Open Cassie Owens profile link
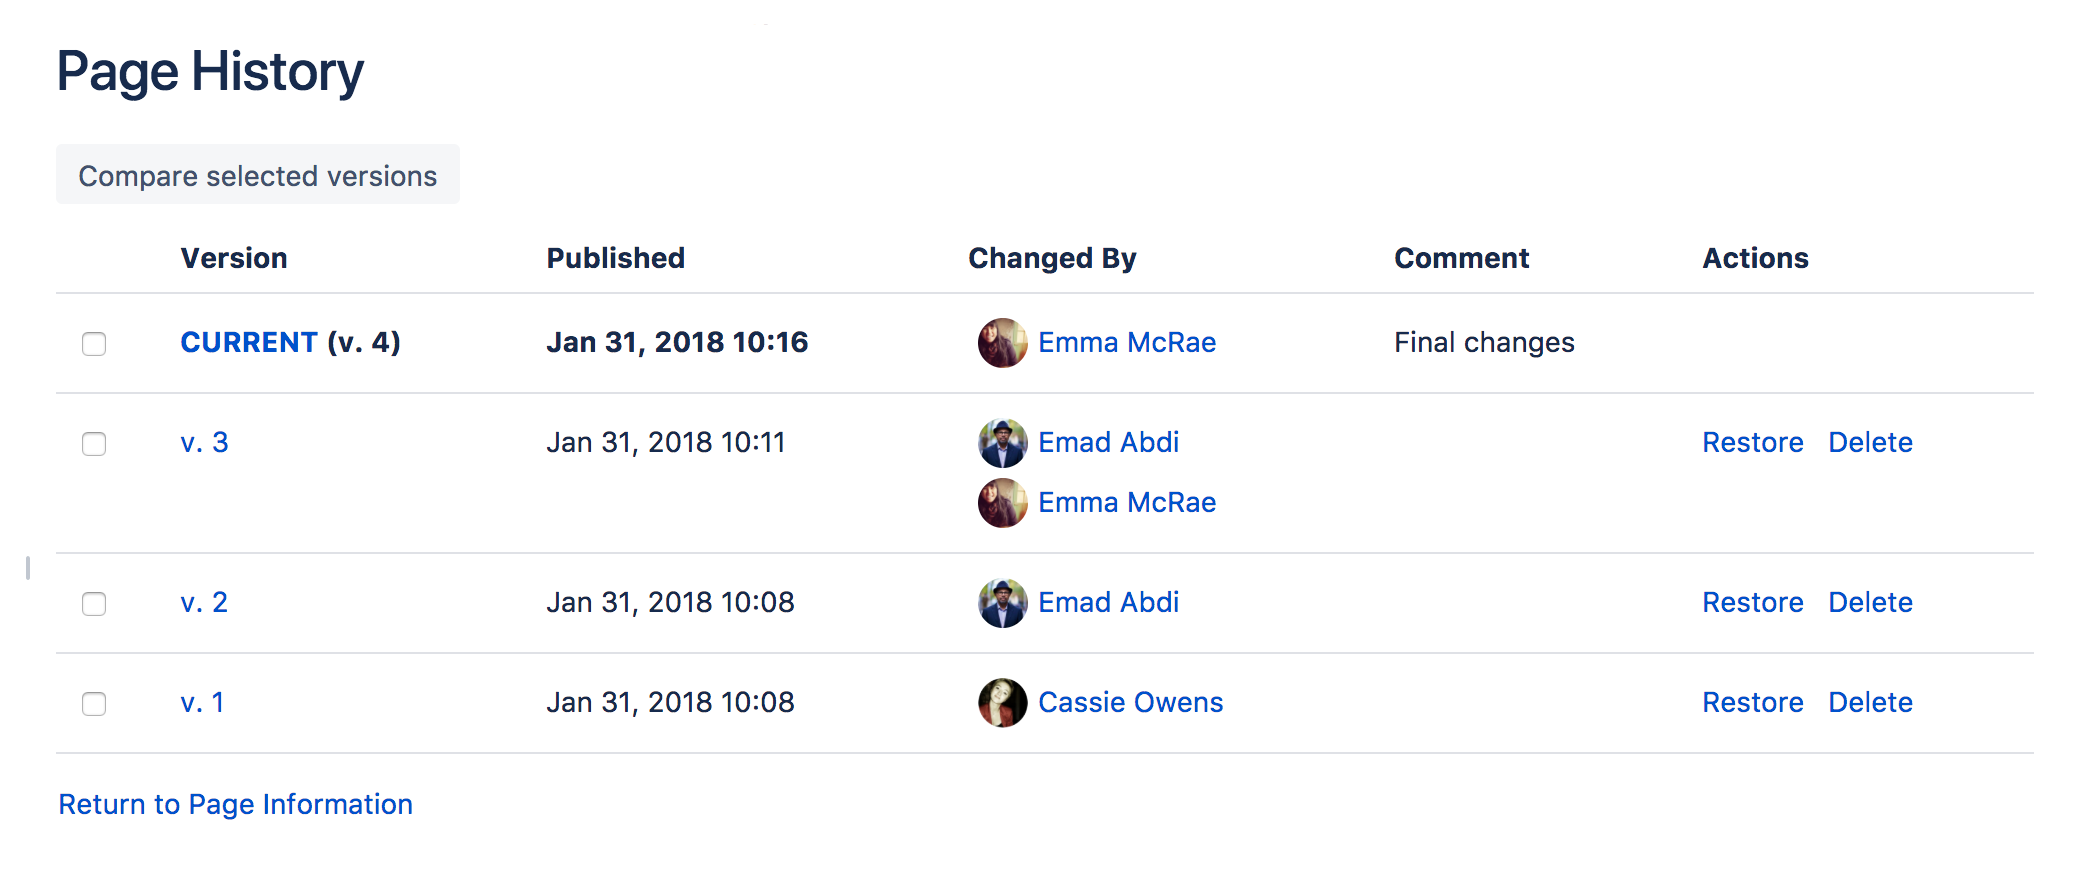The image size is (2078, 878). (1130, 702)
